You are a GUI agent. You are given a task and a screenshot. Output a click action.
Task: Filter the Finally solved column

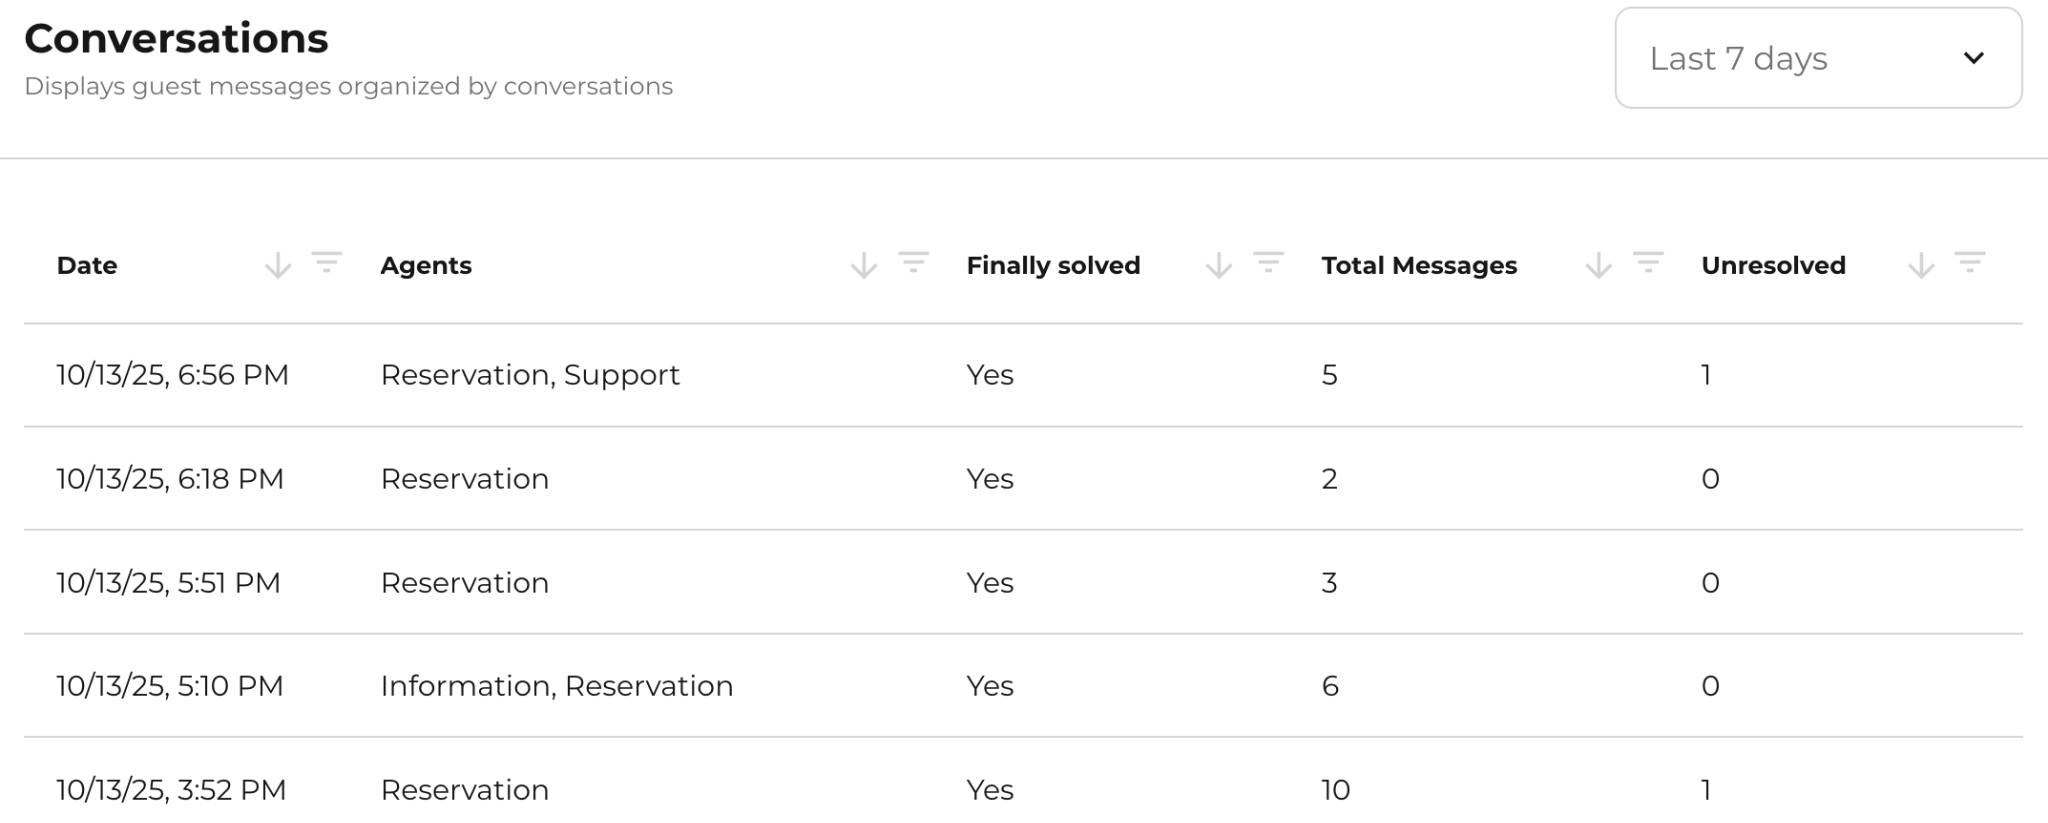[1268, 264]
